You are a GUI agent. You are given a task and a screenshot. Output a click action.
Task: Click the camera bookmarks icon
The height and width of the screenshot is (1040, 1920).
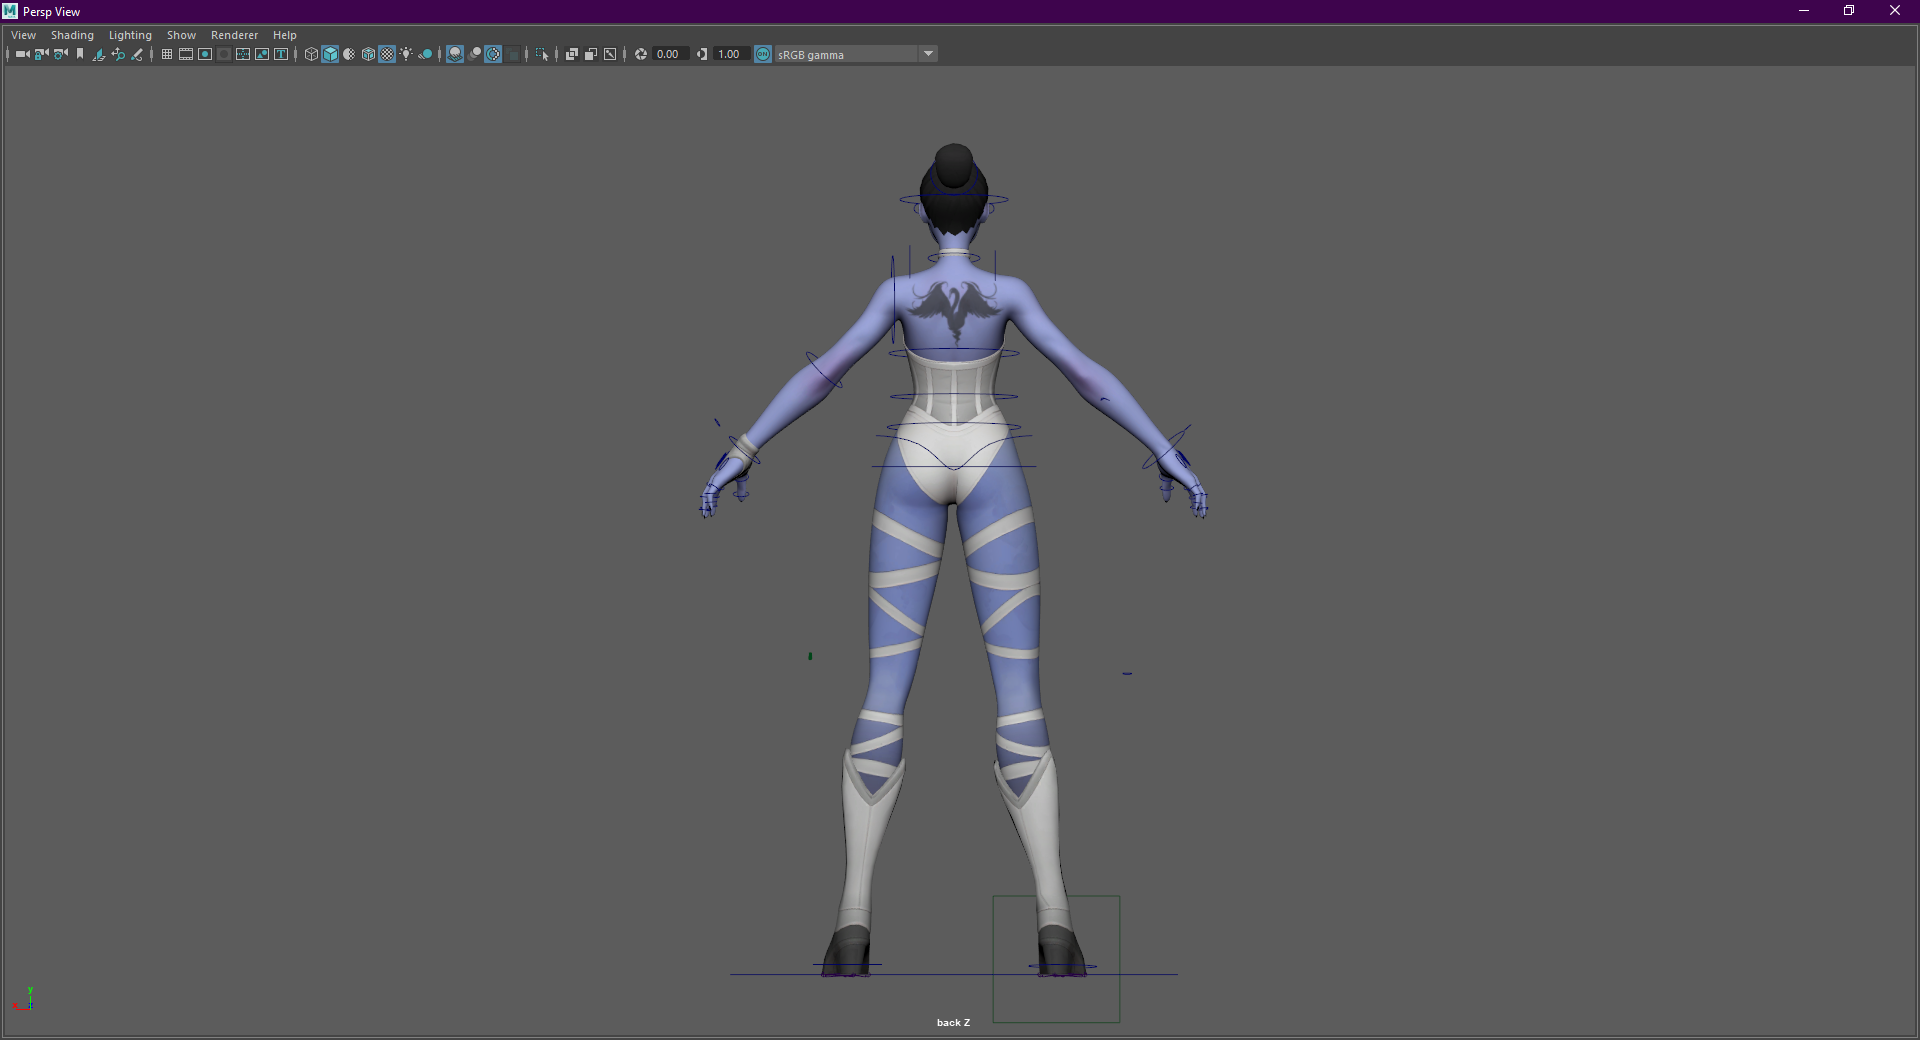[x=80, y=54]
